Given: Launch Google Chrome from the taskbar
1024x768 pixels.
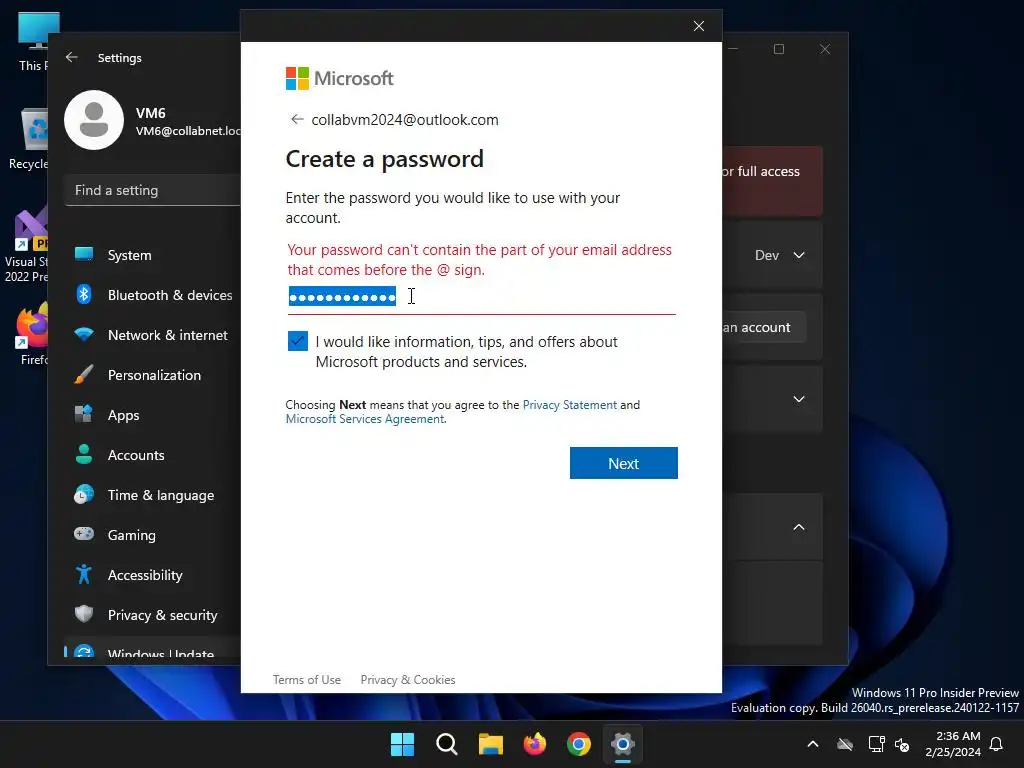Looking at the screenshot, I should coord(579,744).
